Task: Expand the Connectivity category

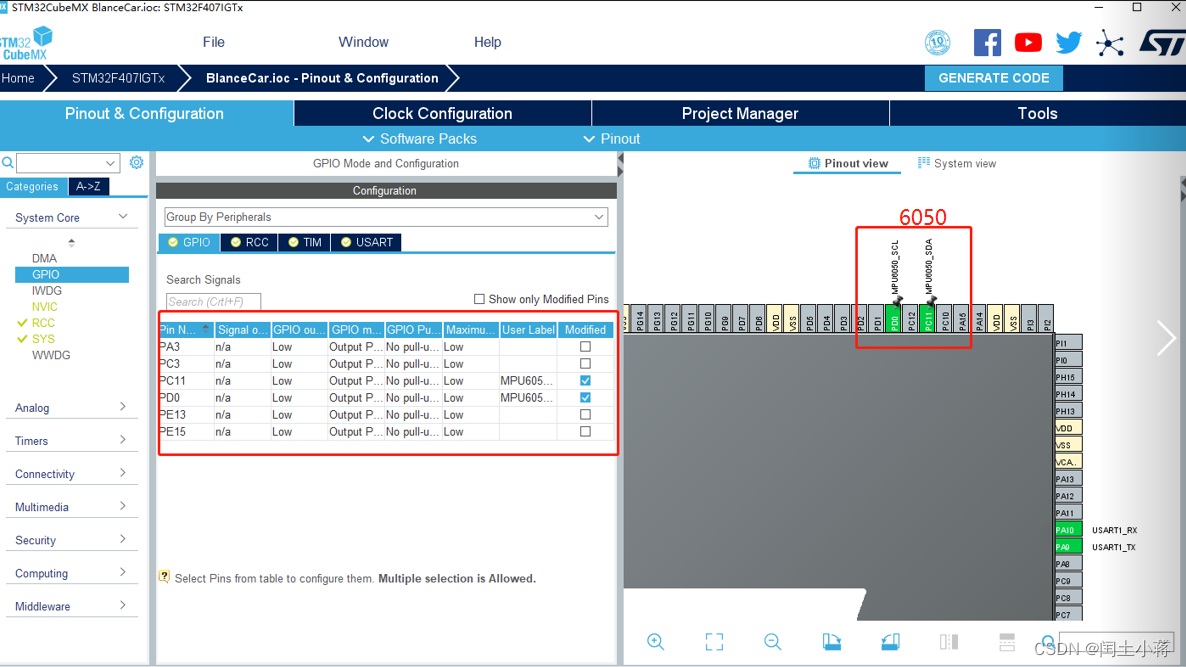Action: point(71,474)
